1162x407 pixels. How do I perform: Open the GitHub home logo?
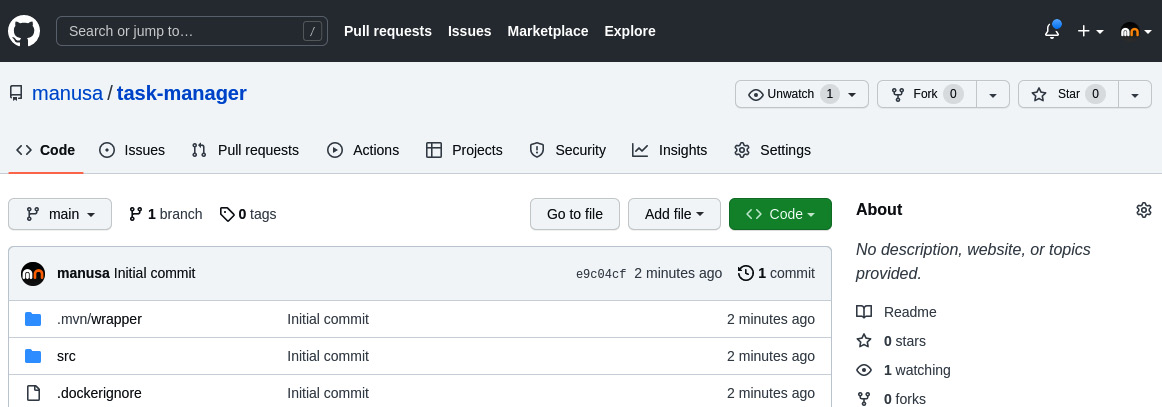click(24, 31)
